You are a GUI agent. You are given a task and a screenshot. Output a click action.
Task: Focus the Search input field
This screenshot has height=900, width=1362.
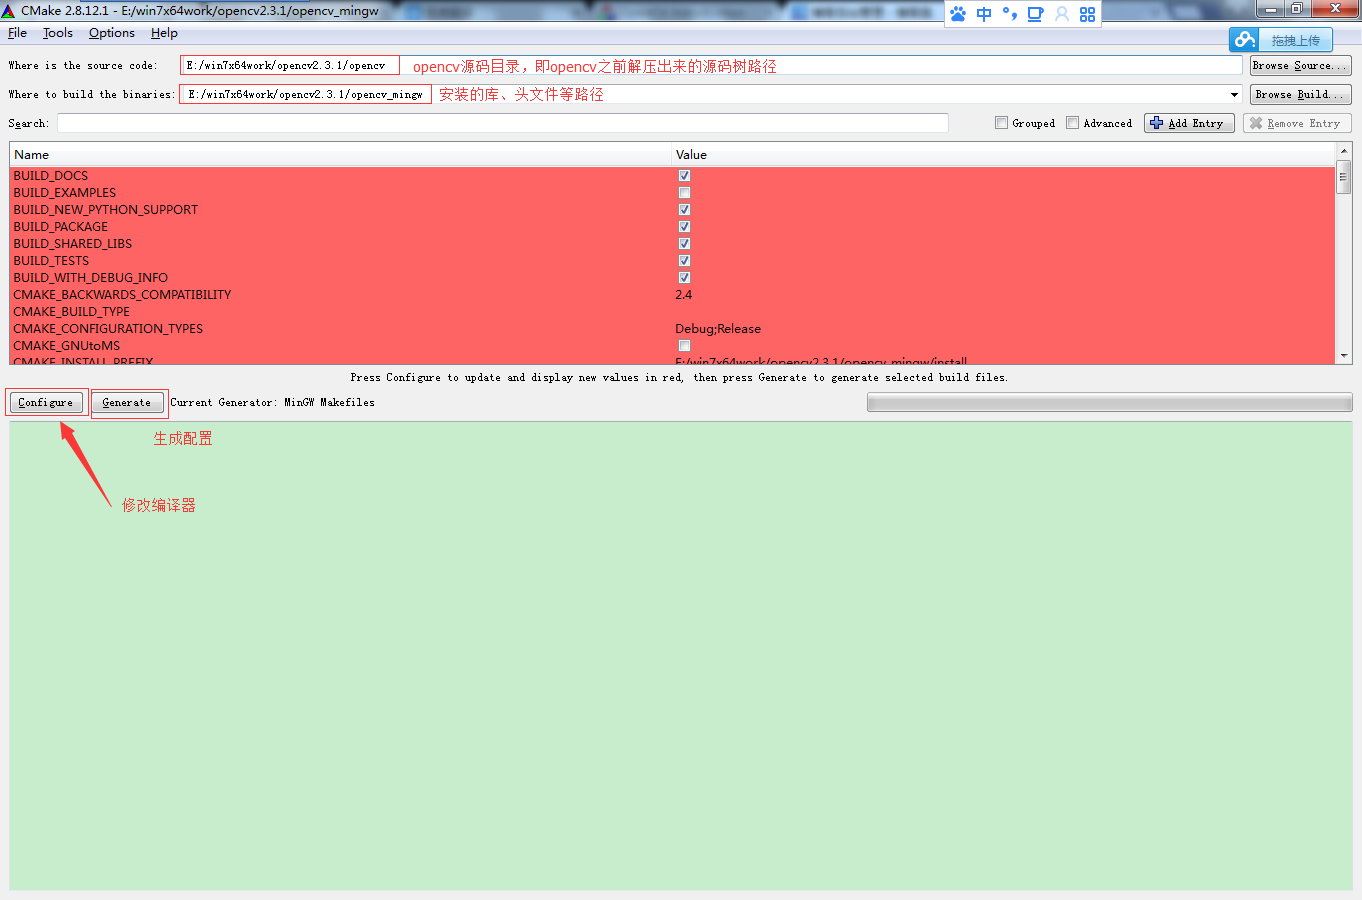(x=502, y=123)
